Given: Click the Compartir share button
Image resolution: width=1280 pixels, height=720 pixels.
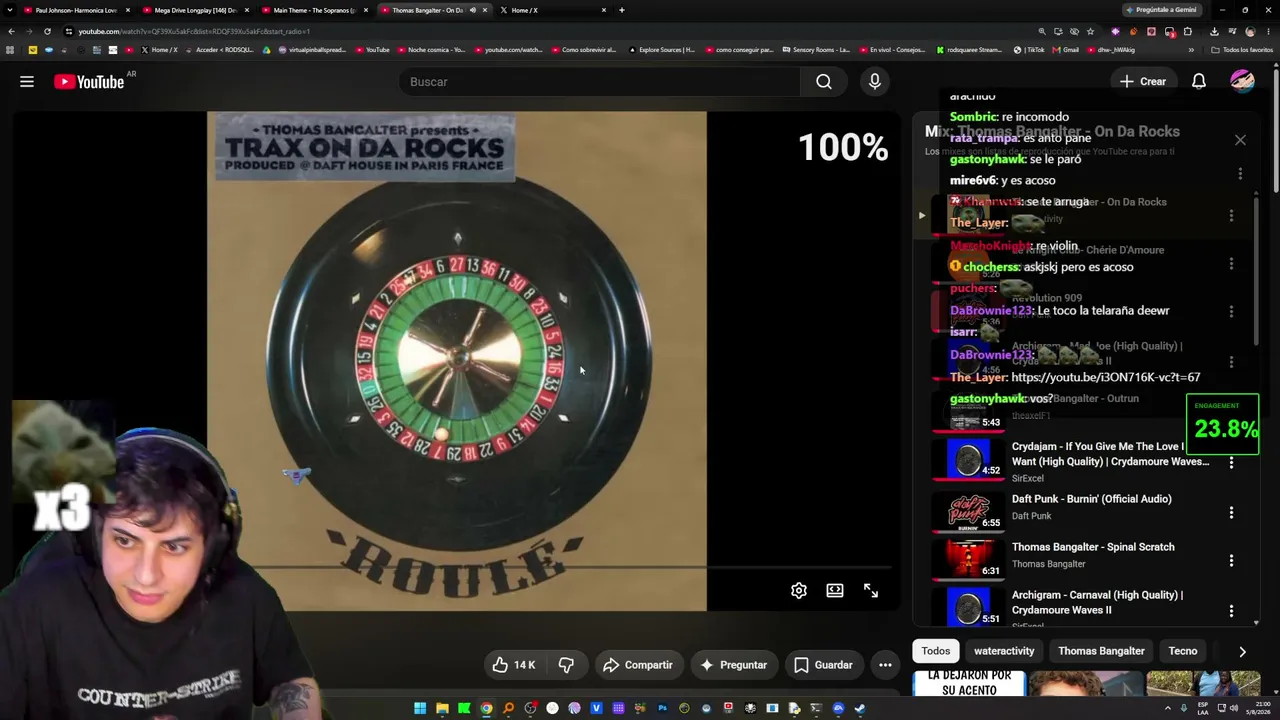Looking at the screenshot, I should pos(638,665).
